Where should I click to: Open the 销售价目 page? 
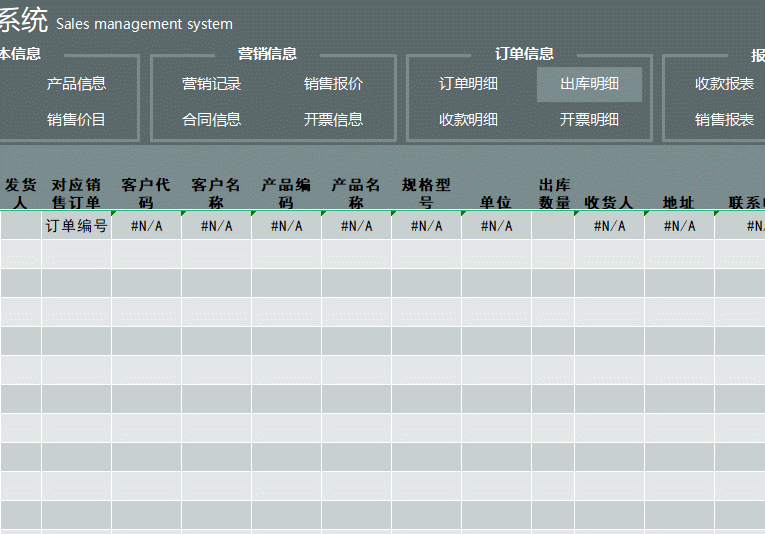(76, 119)
